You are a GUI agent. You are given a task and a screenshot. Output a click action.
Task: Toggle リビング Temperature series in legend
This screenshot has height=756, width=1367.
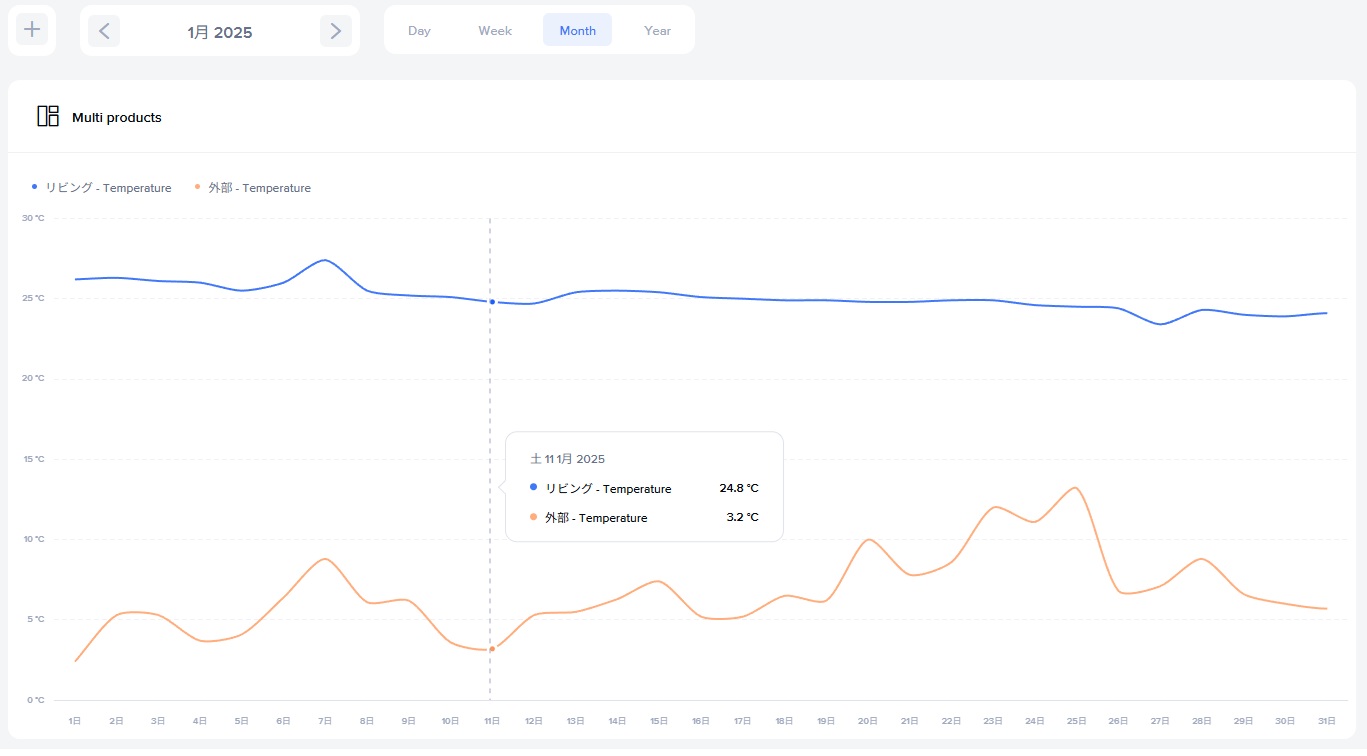[x=102, y=188]
